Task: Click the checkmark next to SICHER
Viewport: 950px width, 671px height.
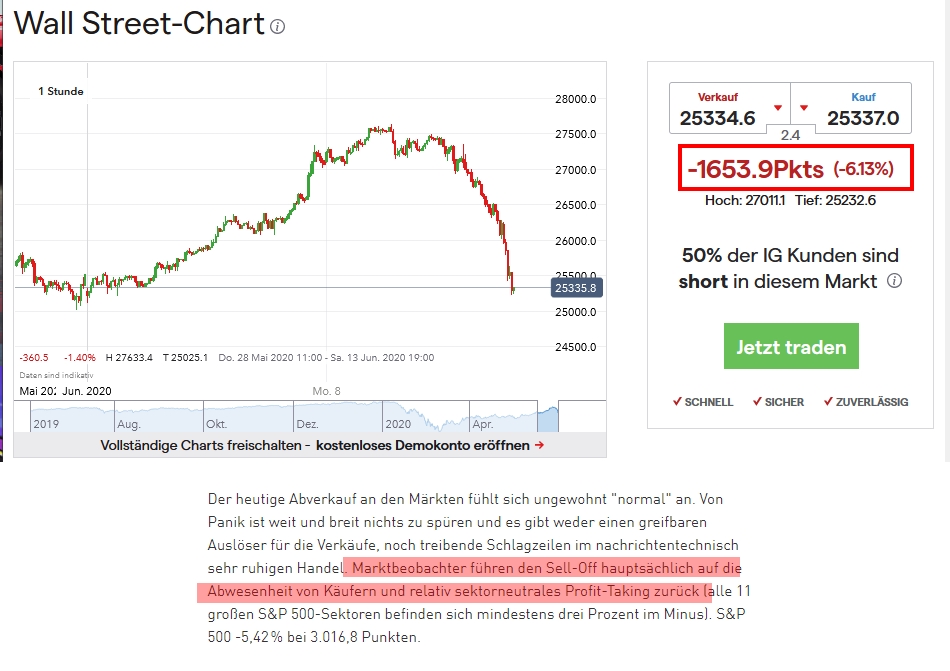Action: 757,402
